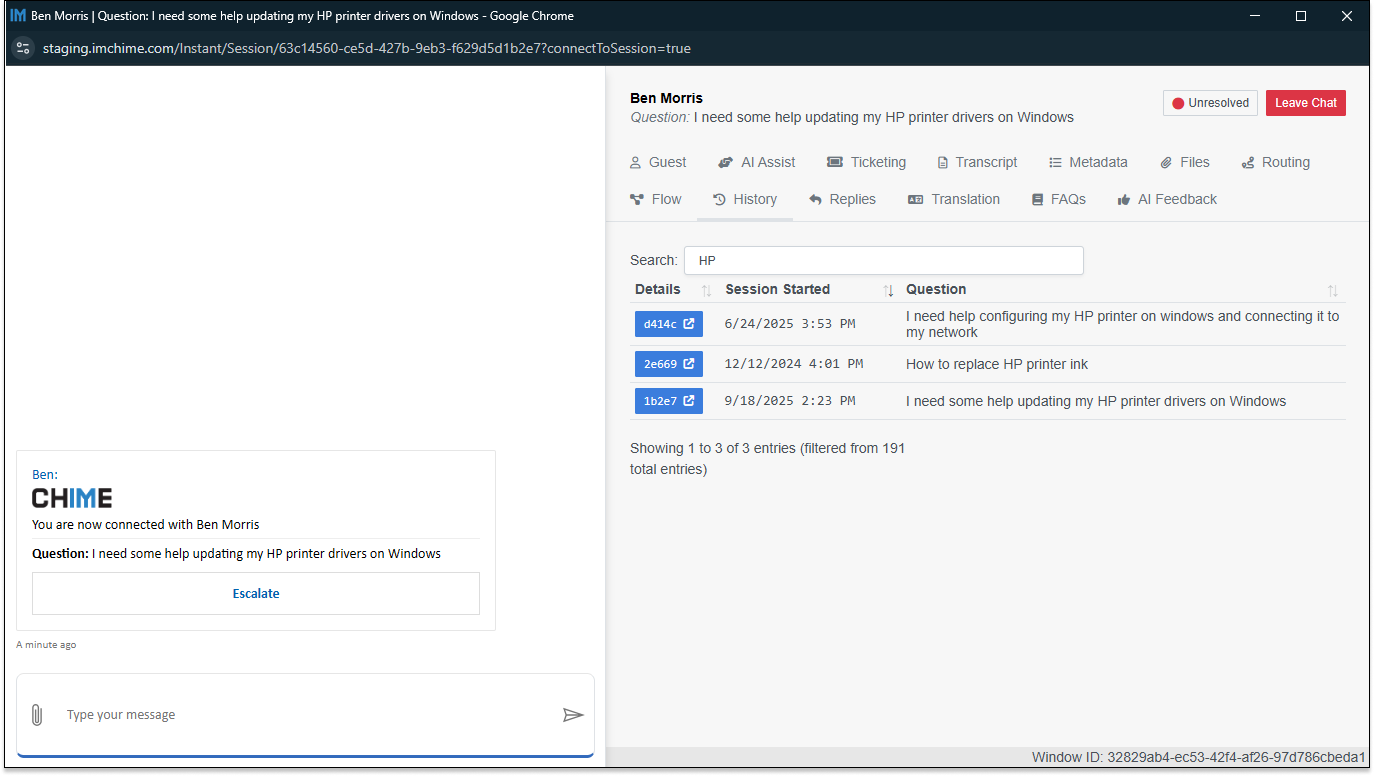Click the AI Feedback thumbs-up icon
This screenshot has width=1374, height=776.
[x=1124, y=200]
